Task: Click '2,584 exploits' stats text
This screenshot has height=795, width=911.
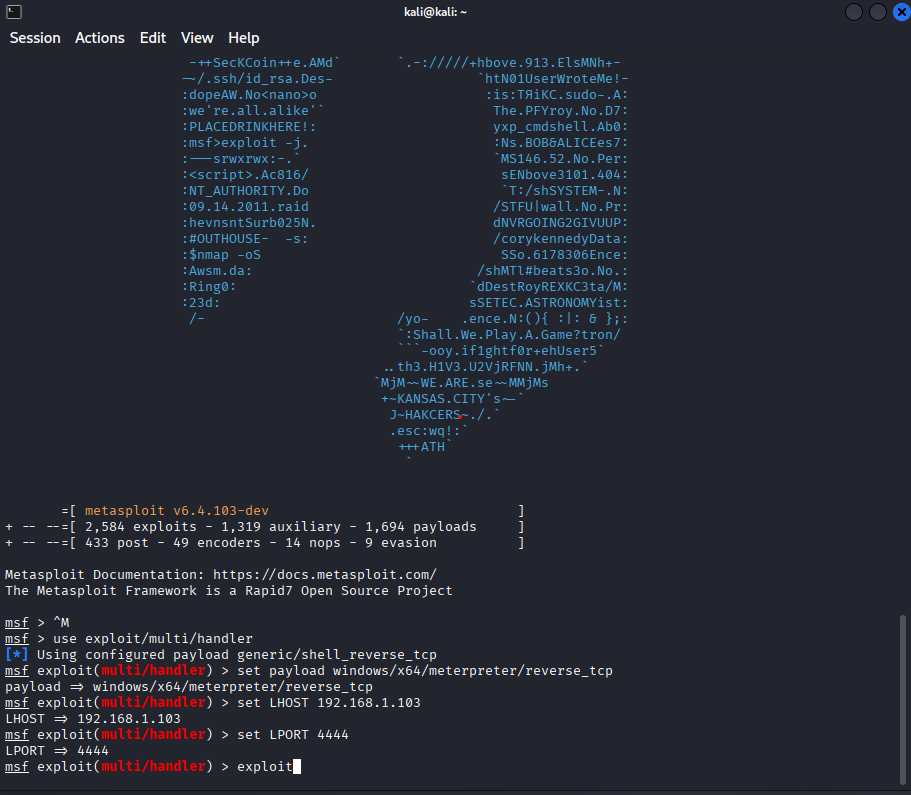Action: point(141,527)
